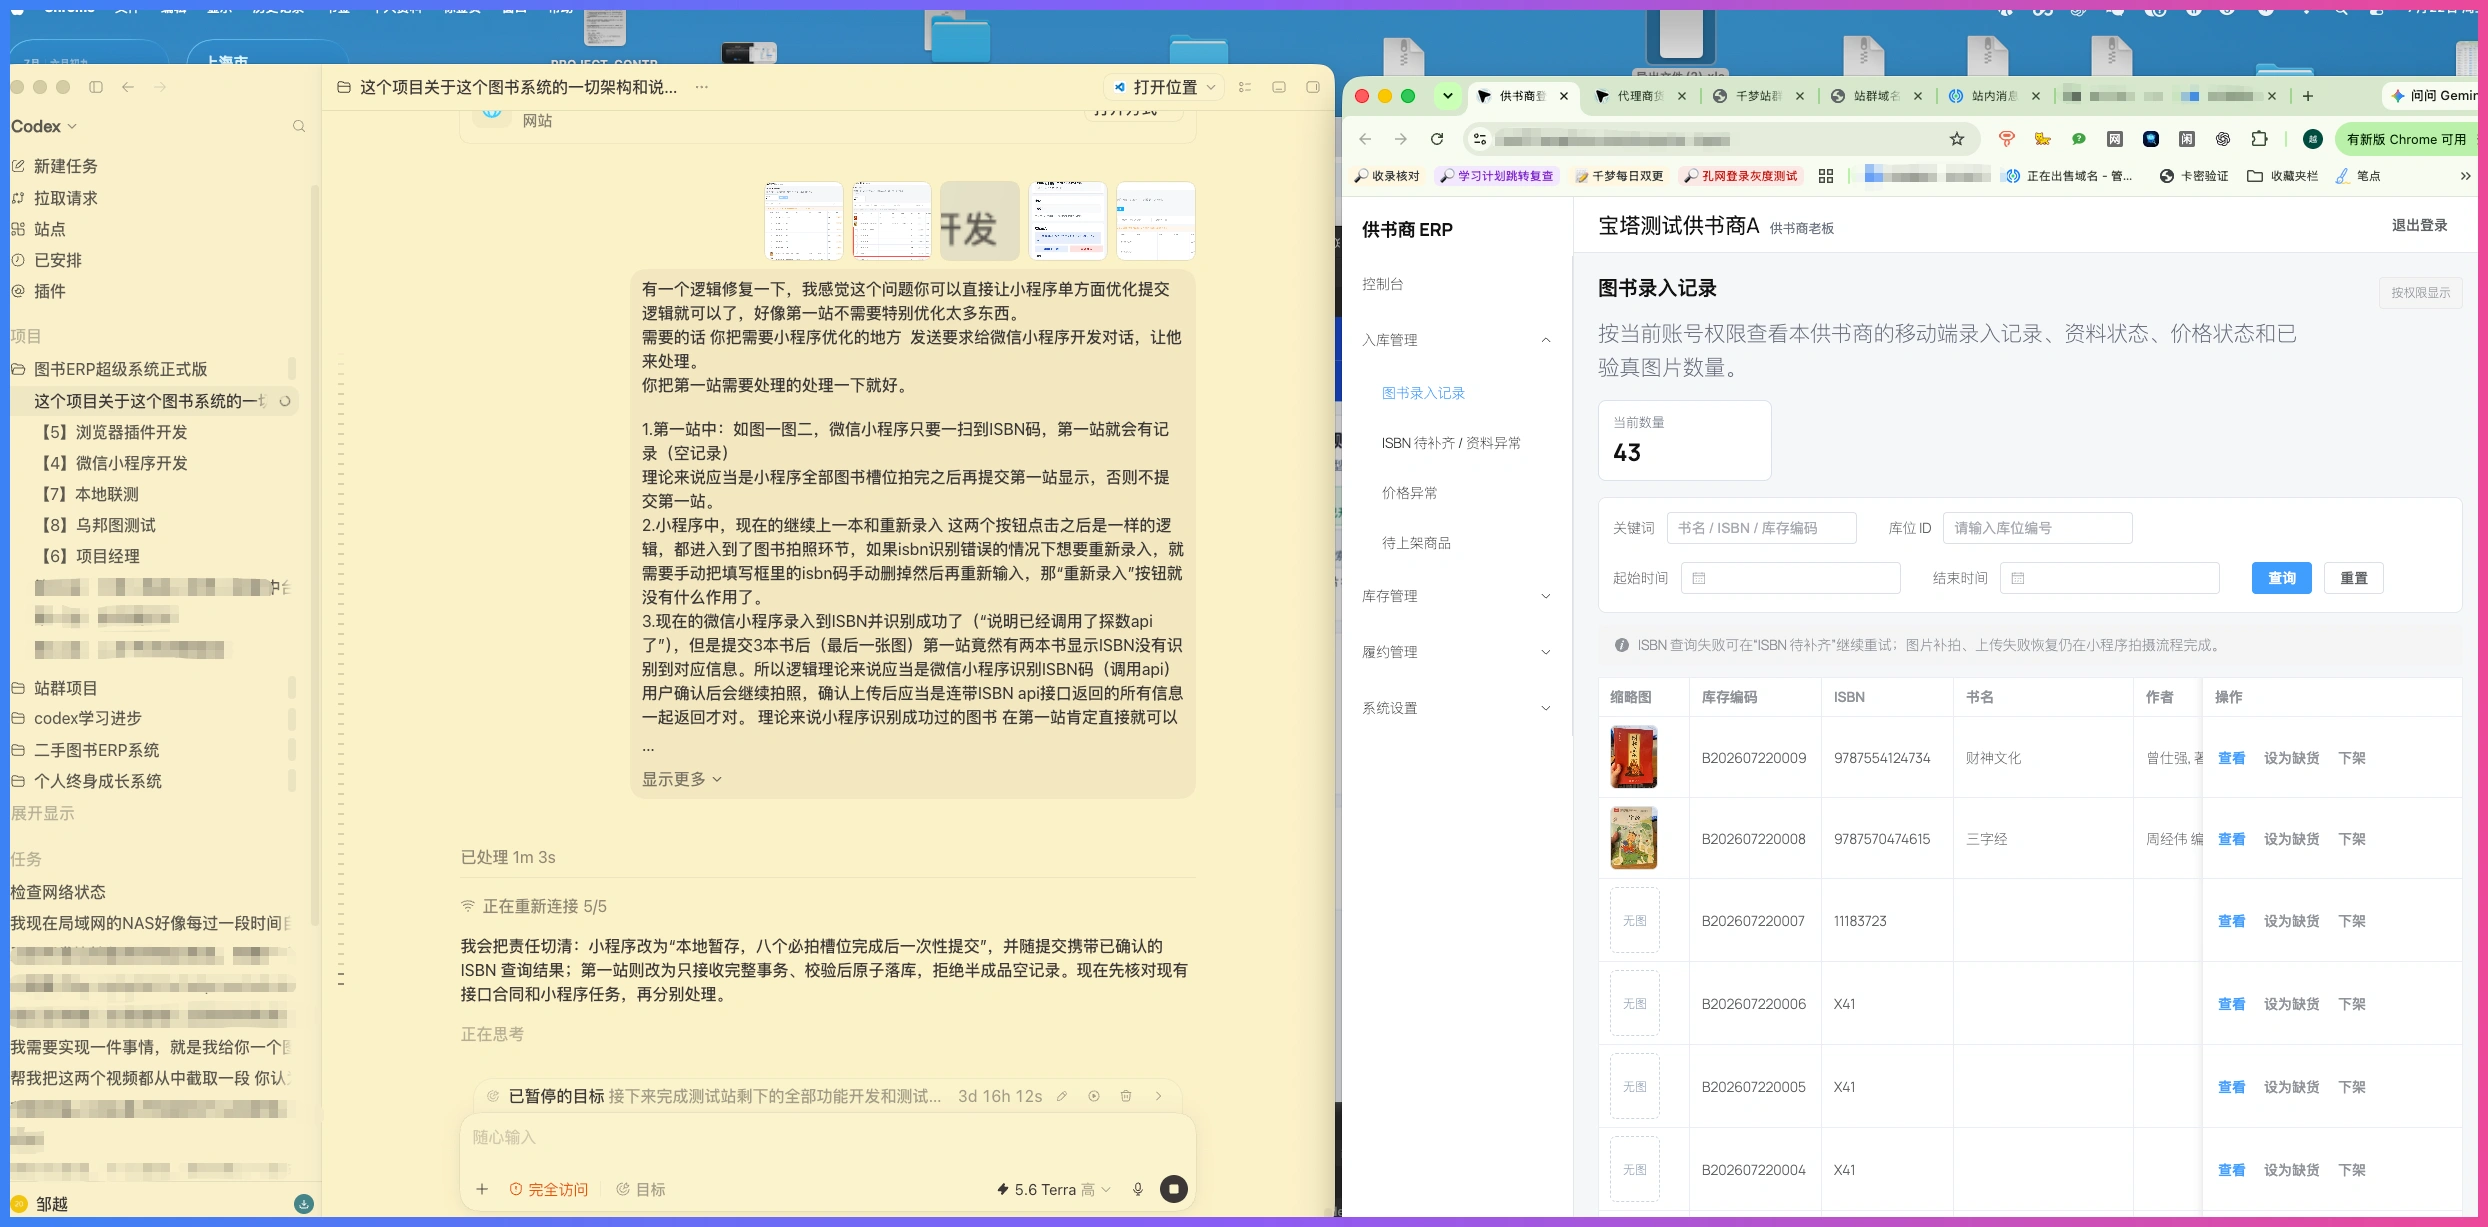Viewport: 2488px width, 1227px height.
Task: Switch to 站内消息 Chrome tab
Action: [x=1994, y=96]
